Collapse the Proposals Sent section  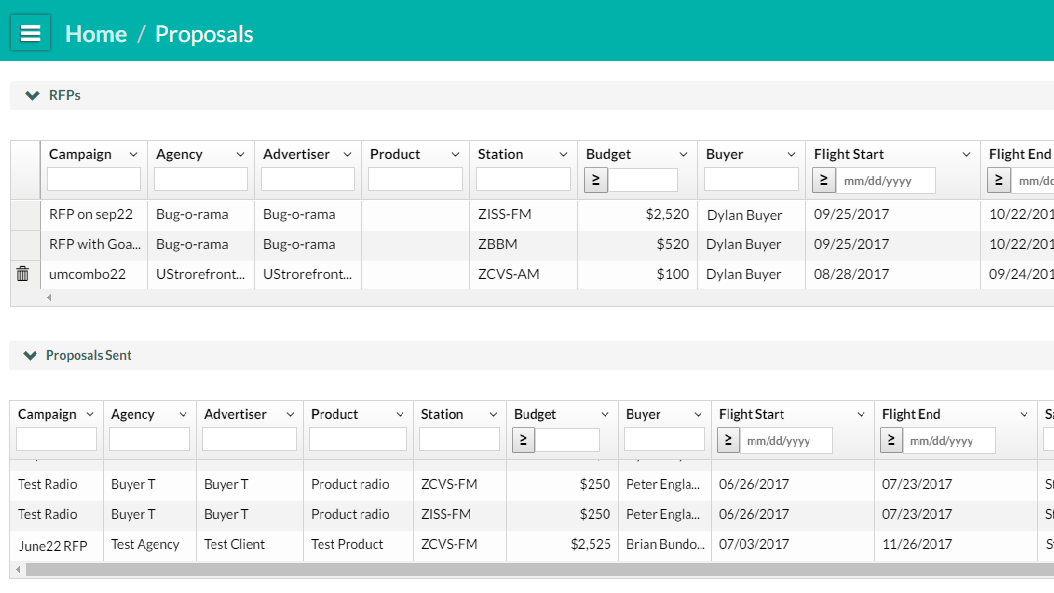tap(30, 356)
